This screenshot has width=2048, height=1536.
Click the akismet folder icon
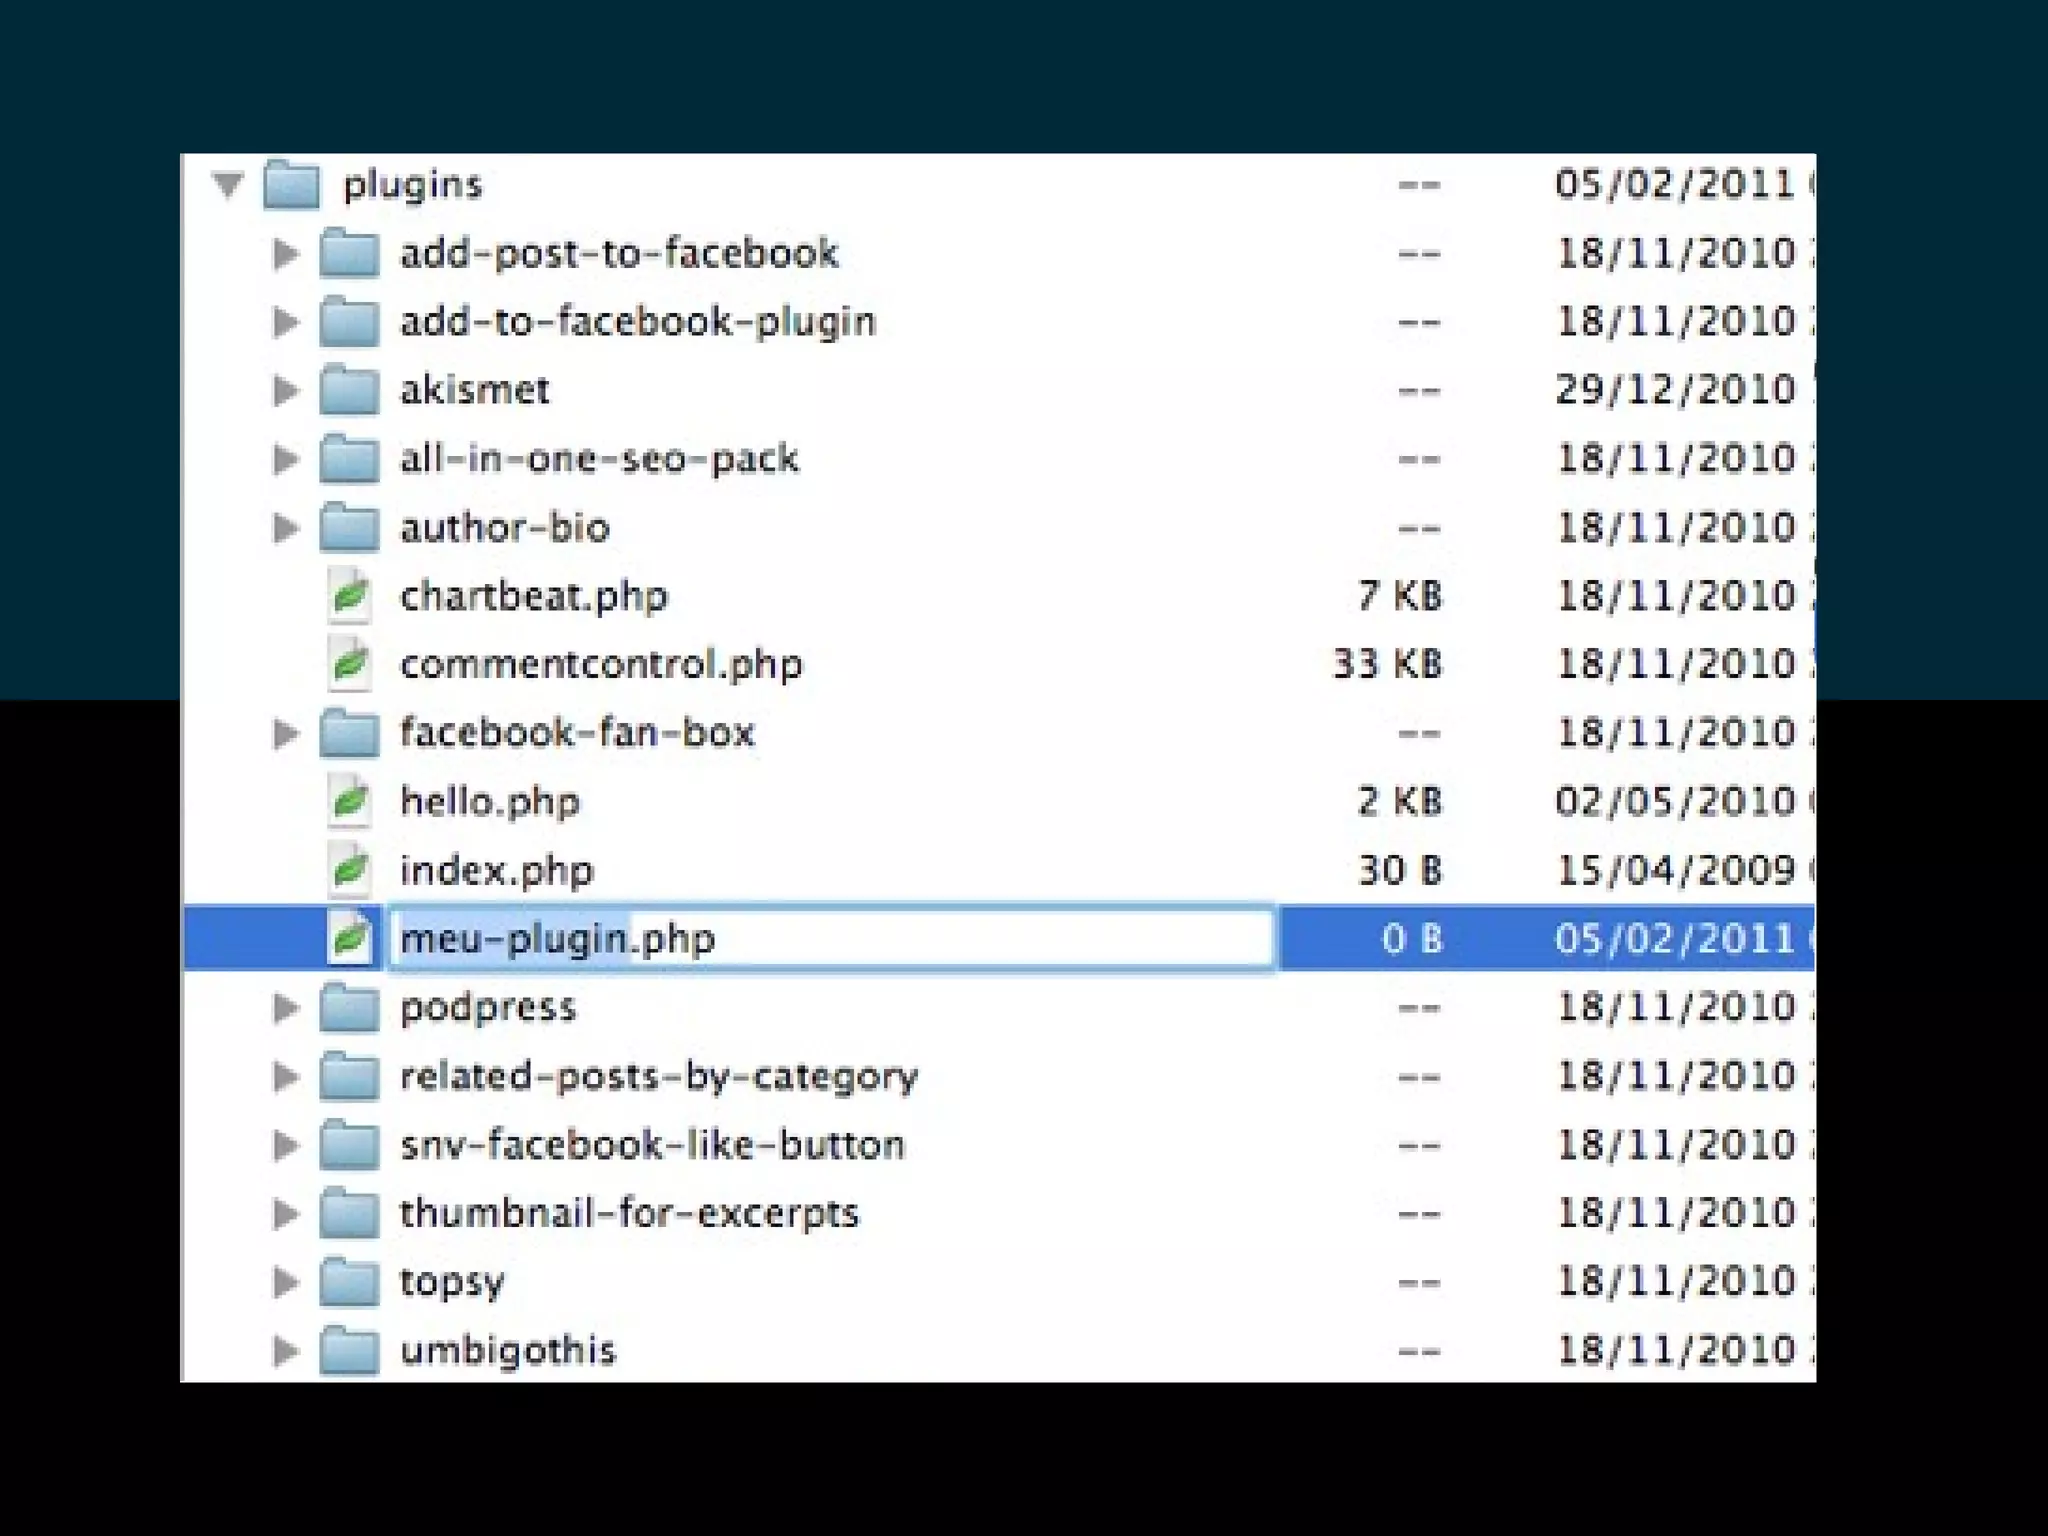pos(349,390)
